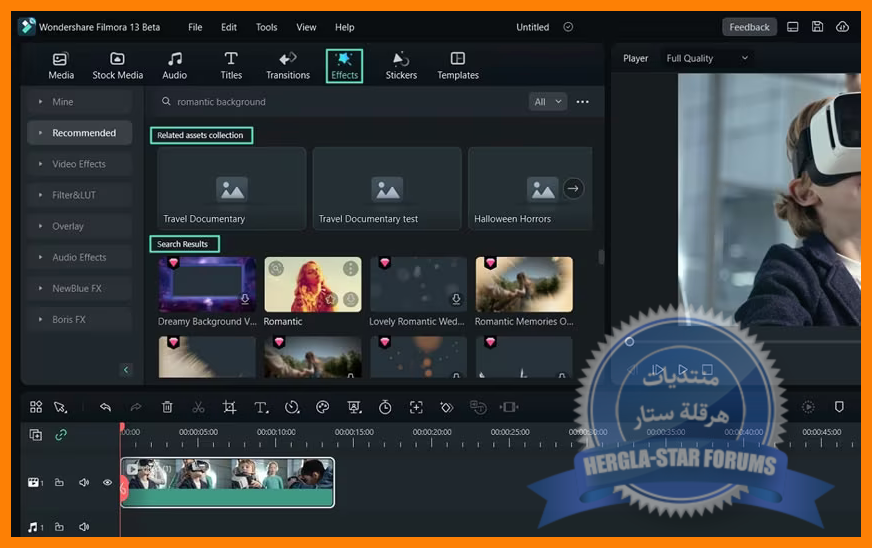872x548 pixels.
Task: Toggle the lock on audio track 1
Action: (x=59, y=527)
